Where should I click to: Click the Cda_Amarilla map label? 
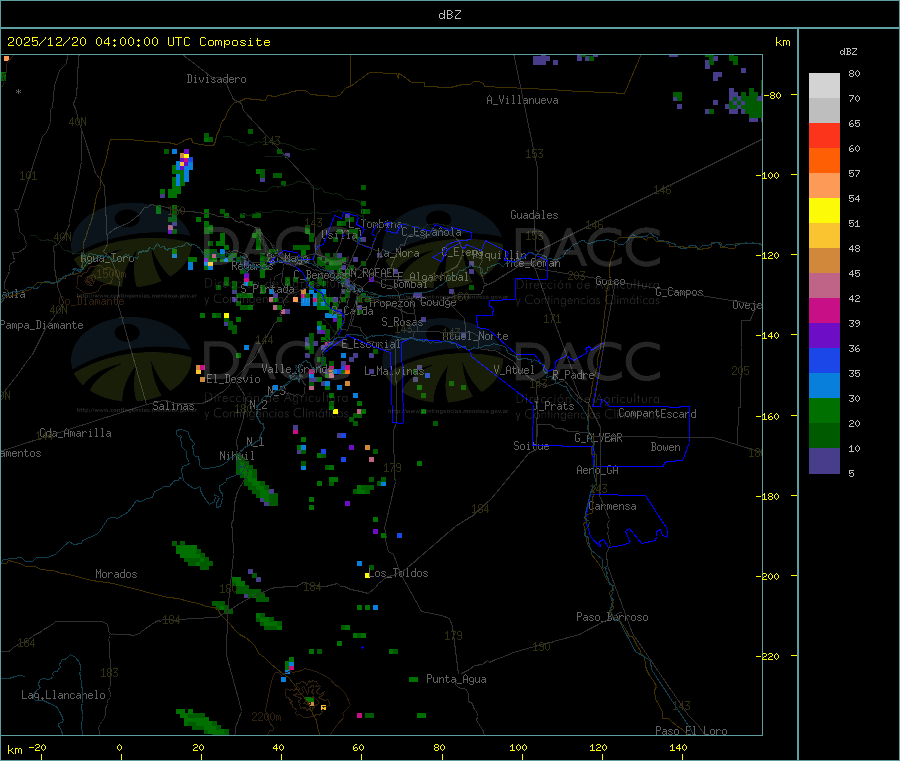tap(75, 433)
